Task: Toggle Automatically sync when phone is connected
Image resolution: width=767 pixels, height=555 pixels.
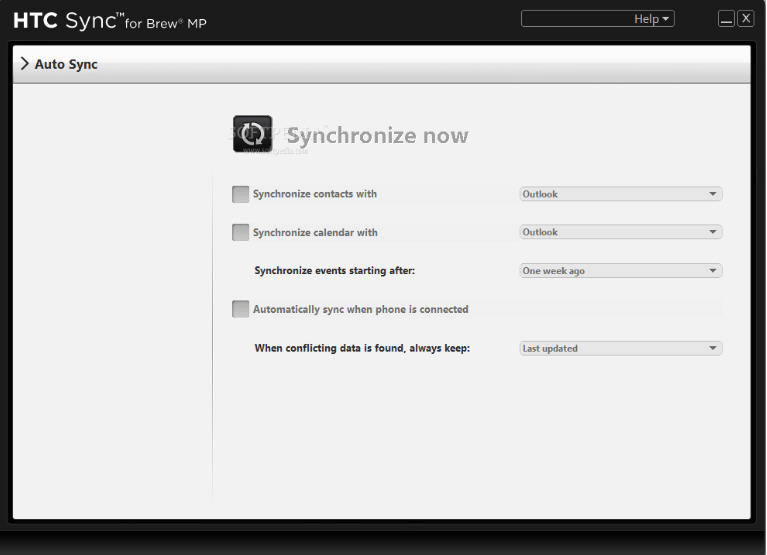Action: [x=240, y=309]
